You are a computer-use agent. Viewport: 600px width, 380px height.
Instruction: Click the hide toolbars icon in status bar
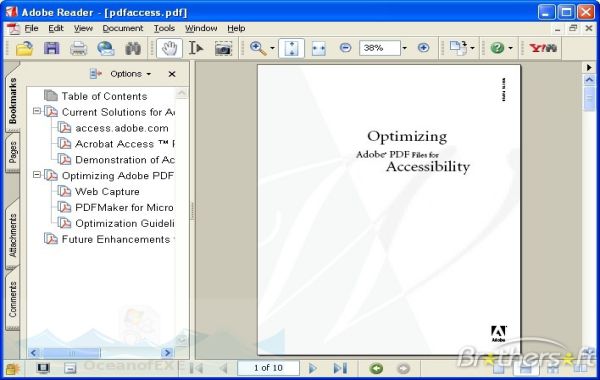click(x=70, y=369)
